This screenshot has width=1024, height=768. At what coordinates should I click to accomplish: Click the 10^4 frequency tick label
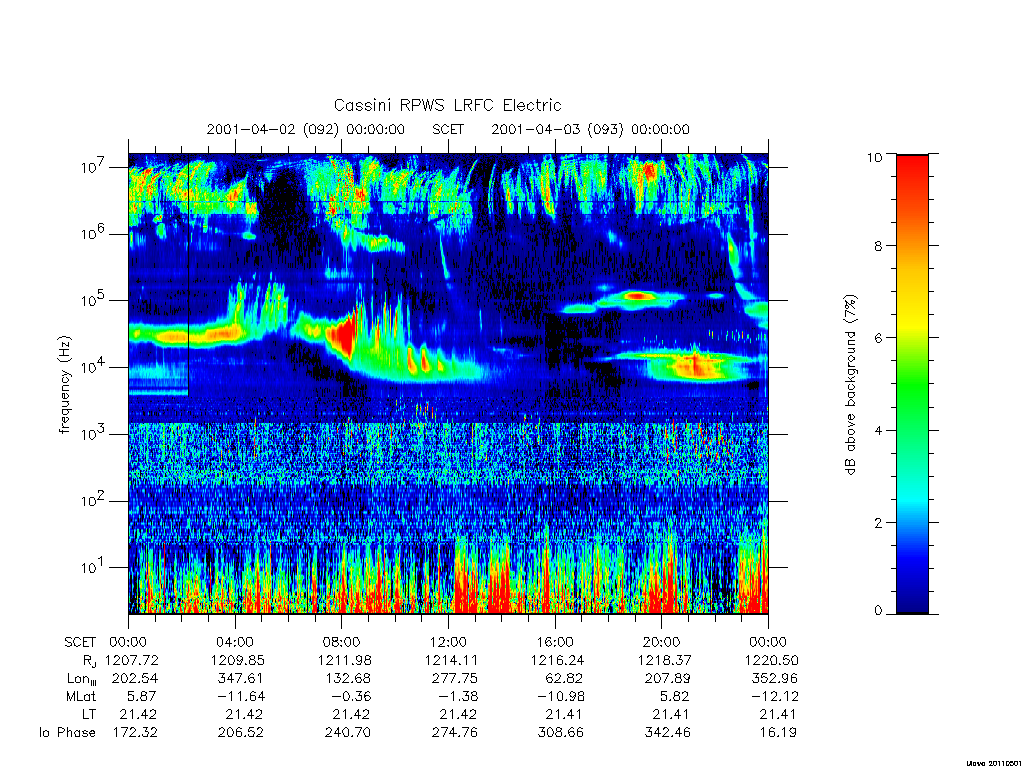(95, 366)
